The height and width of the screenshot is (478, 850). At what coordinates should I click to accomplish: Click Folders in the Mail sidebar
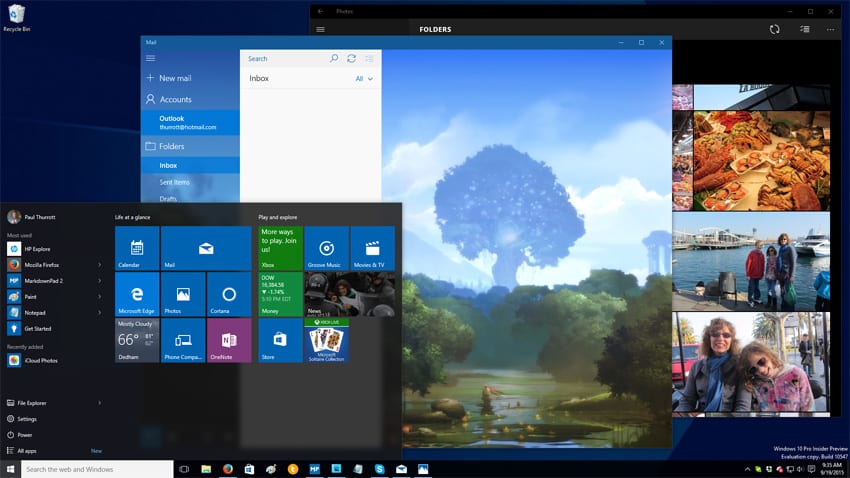[x=190, y=146]
